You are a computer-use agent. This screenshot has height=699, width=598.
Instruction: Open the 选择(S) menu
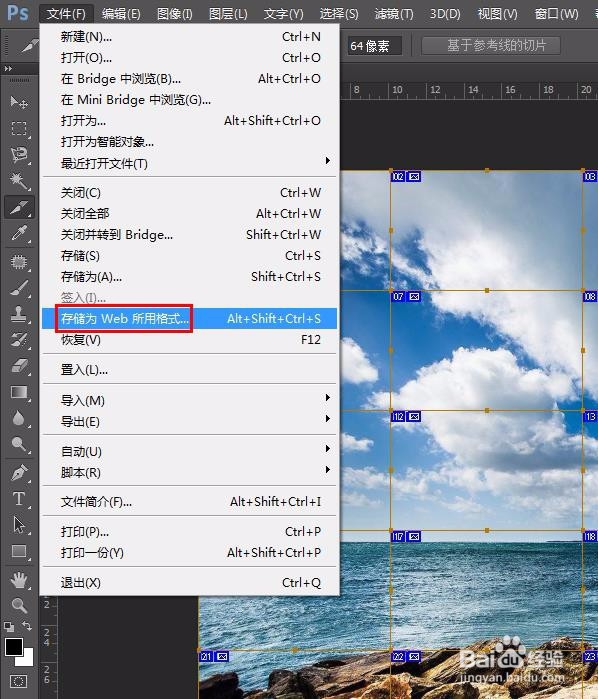coord(339,14)
